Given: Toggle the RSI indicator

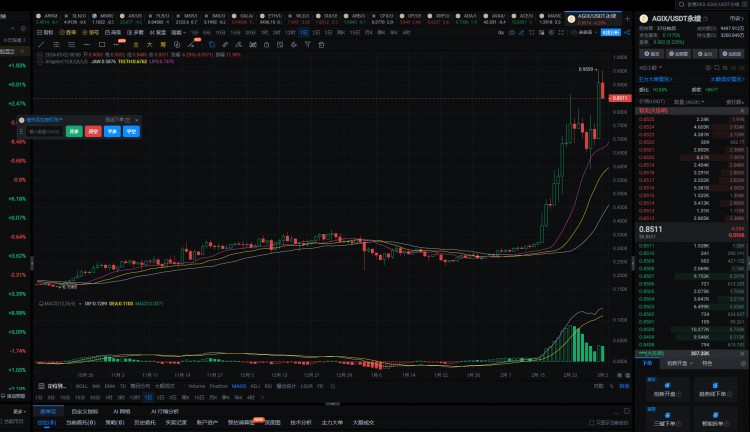Looking at the screenshot, I should pos(268,386).
